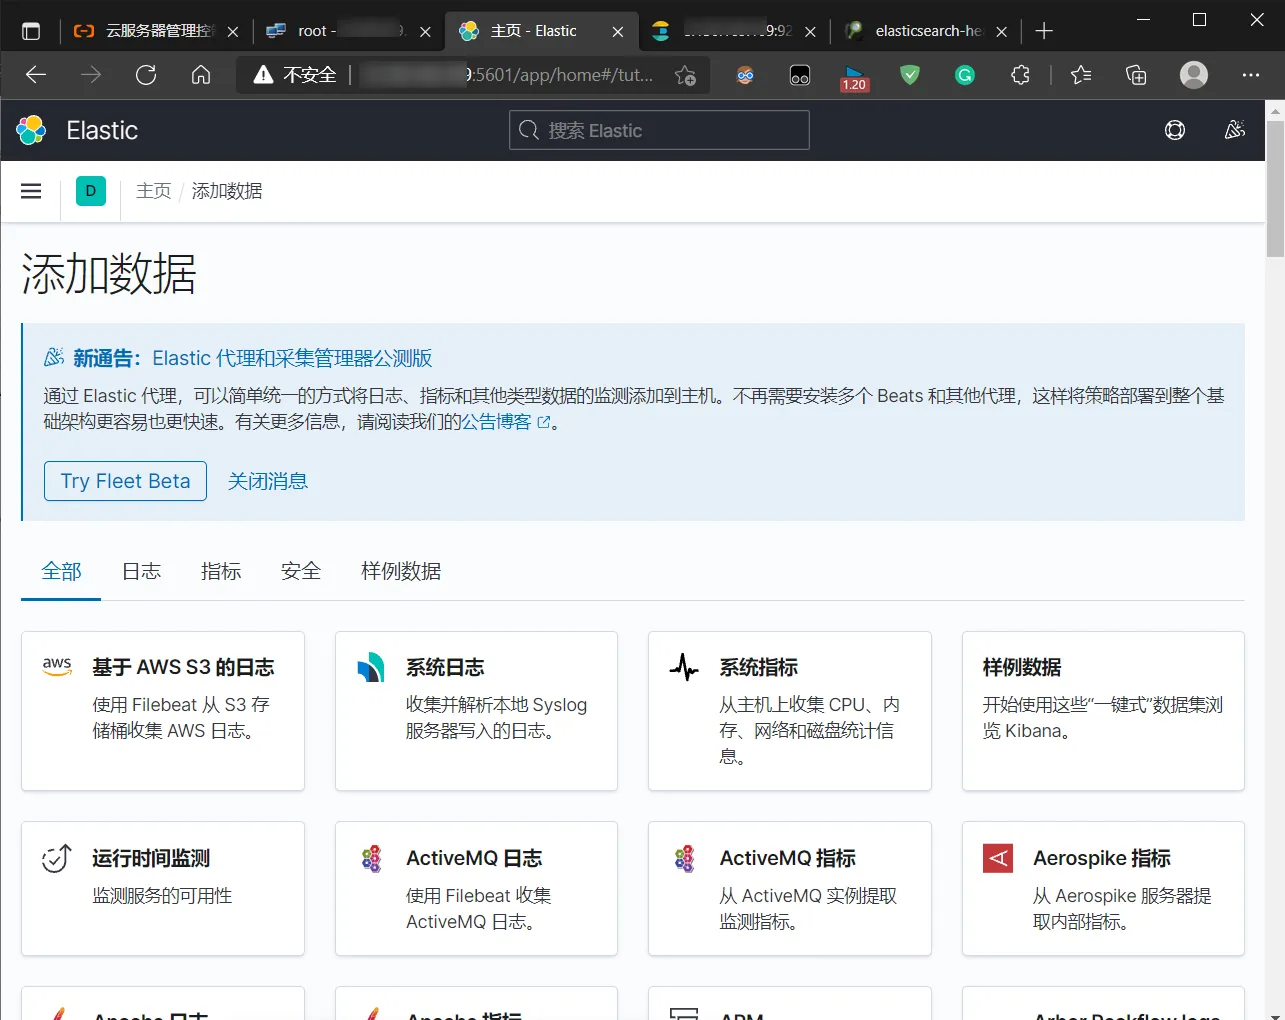Open browser settings and more menu
1285x1020 pixels.
tap(1251, 75)
